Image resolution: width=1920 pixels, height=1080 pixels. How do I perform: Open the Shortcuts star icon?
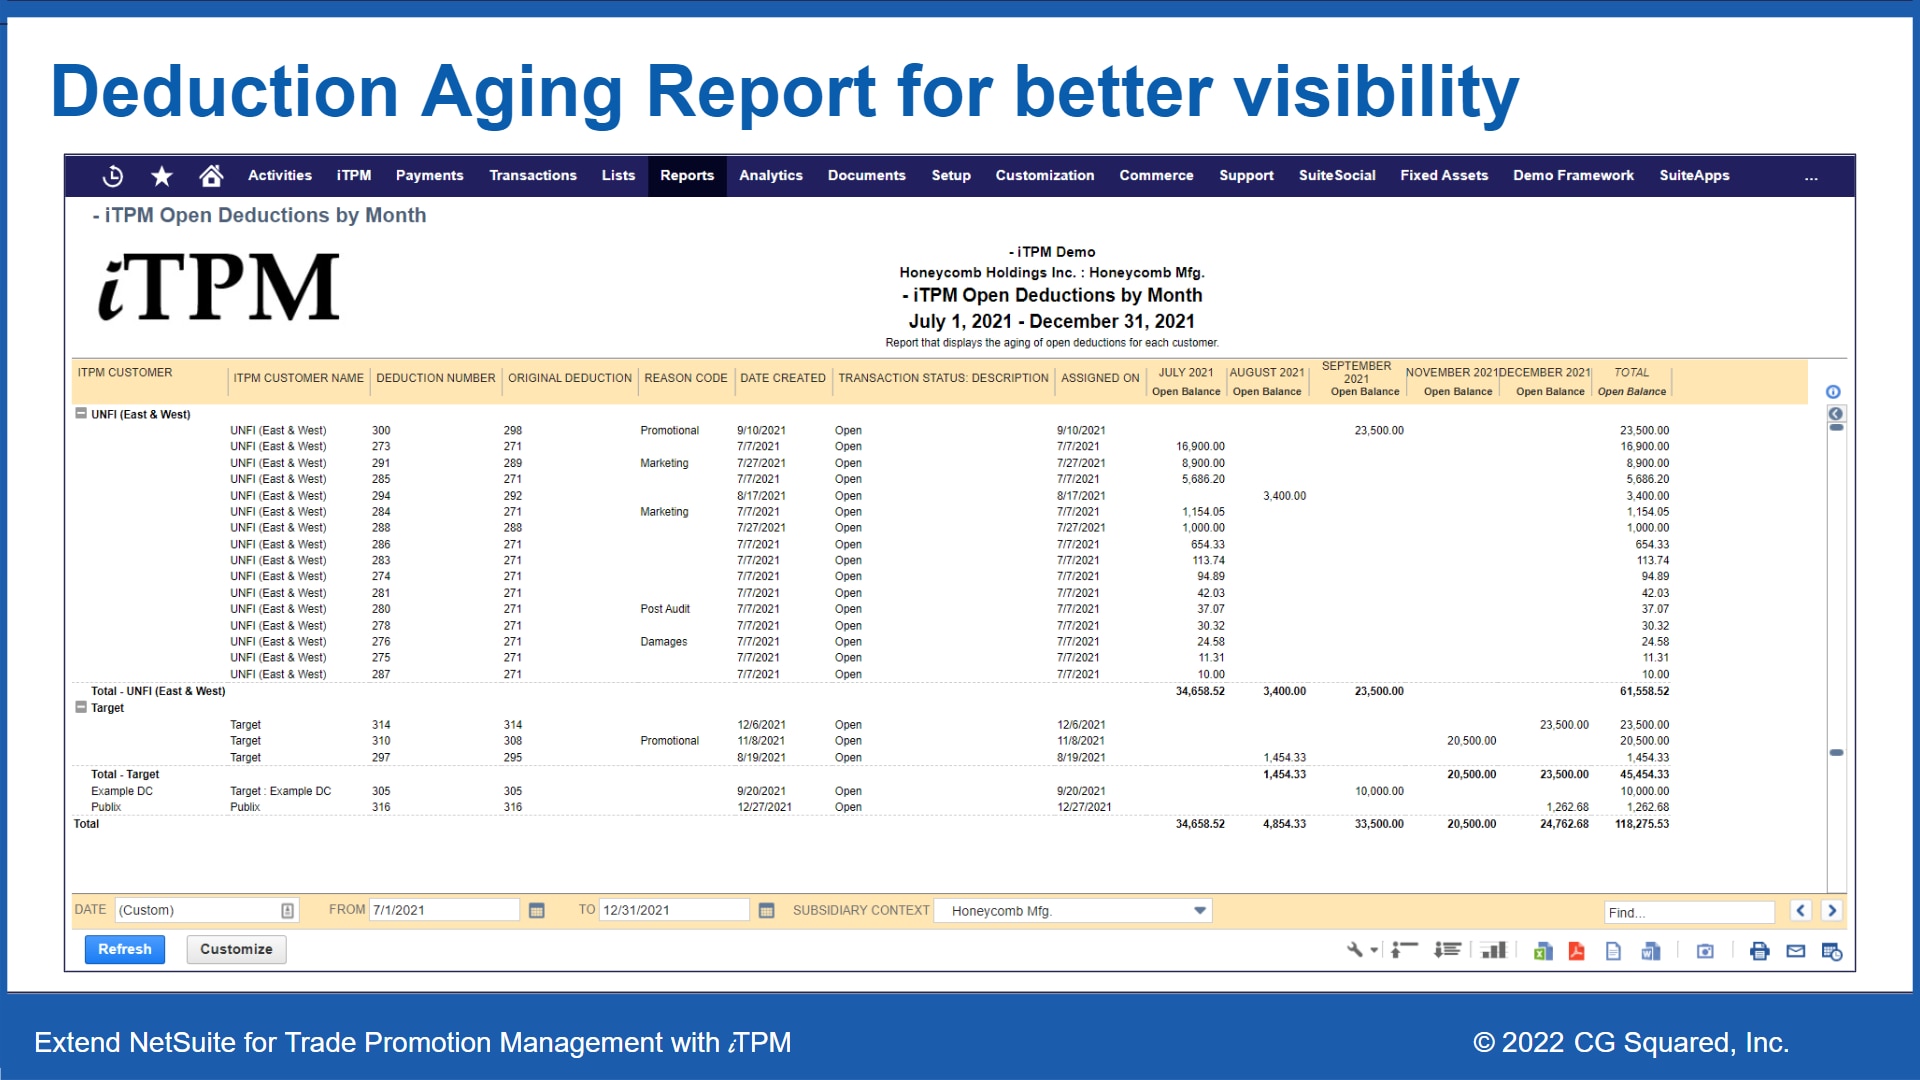pyautogui.click(x=162, y=176)
